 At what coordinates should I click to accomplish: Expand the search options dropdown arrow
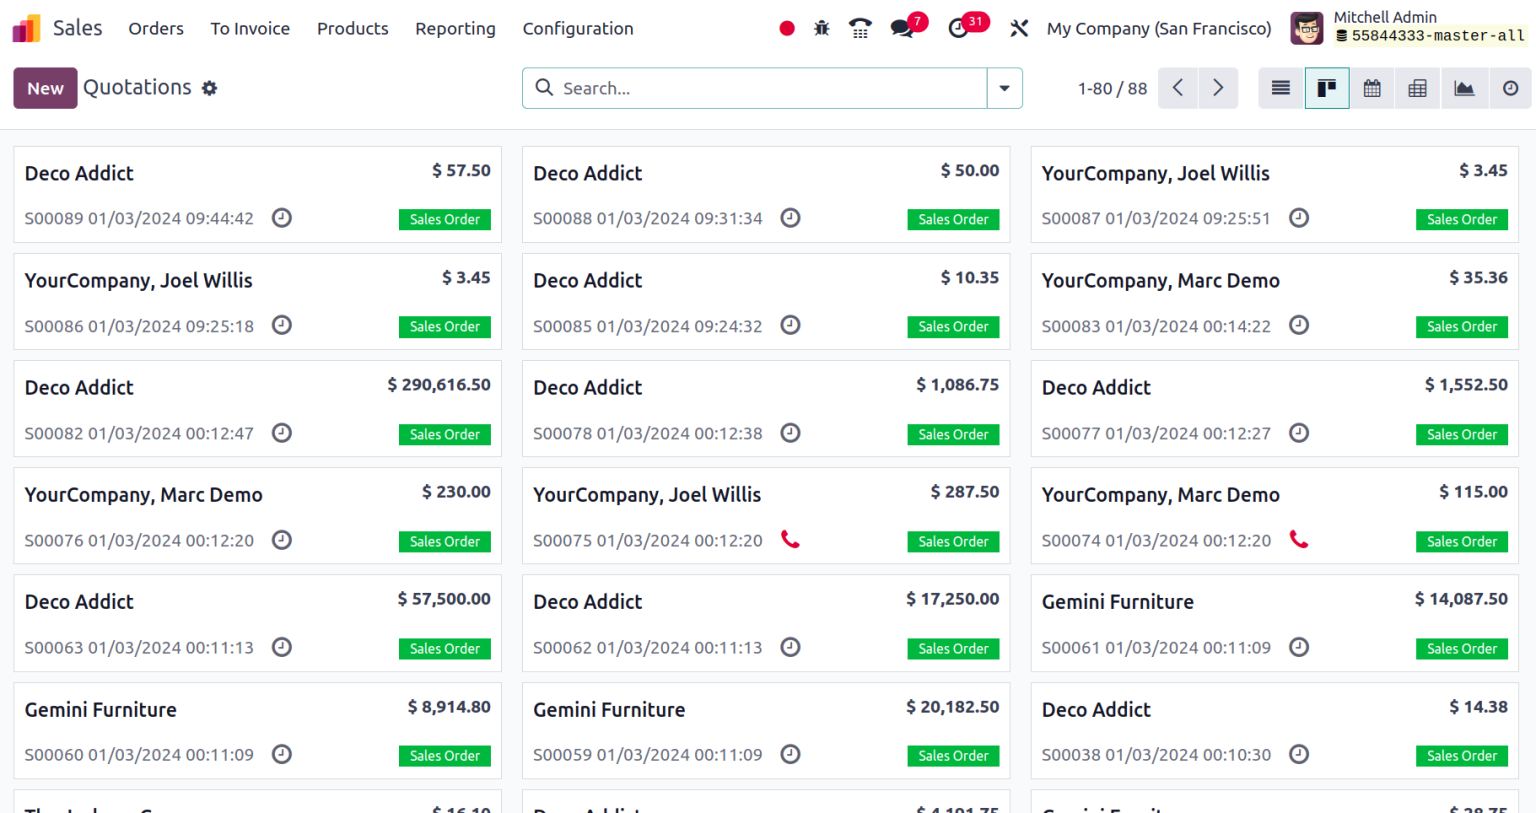pos(1004,88)
